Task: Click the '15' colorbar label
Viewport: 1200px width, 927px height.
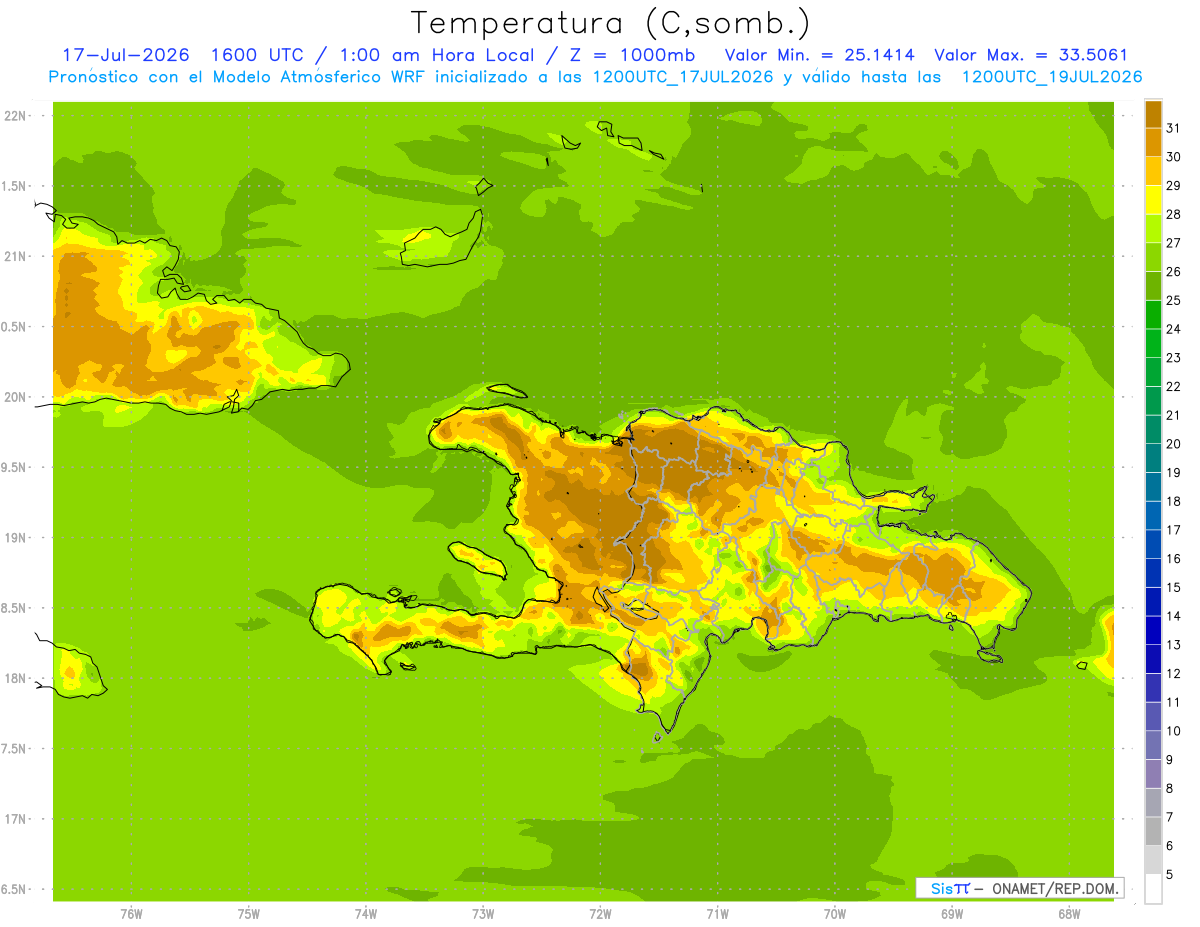Action: (1174, 587)
